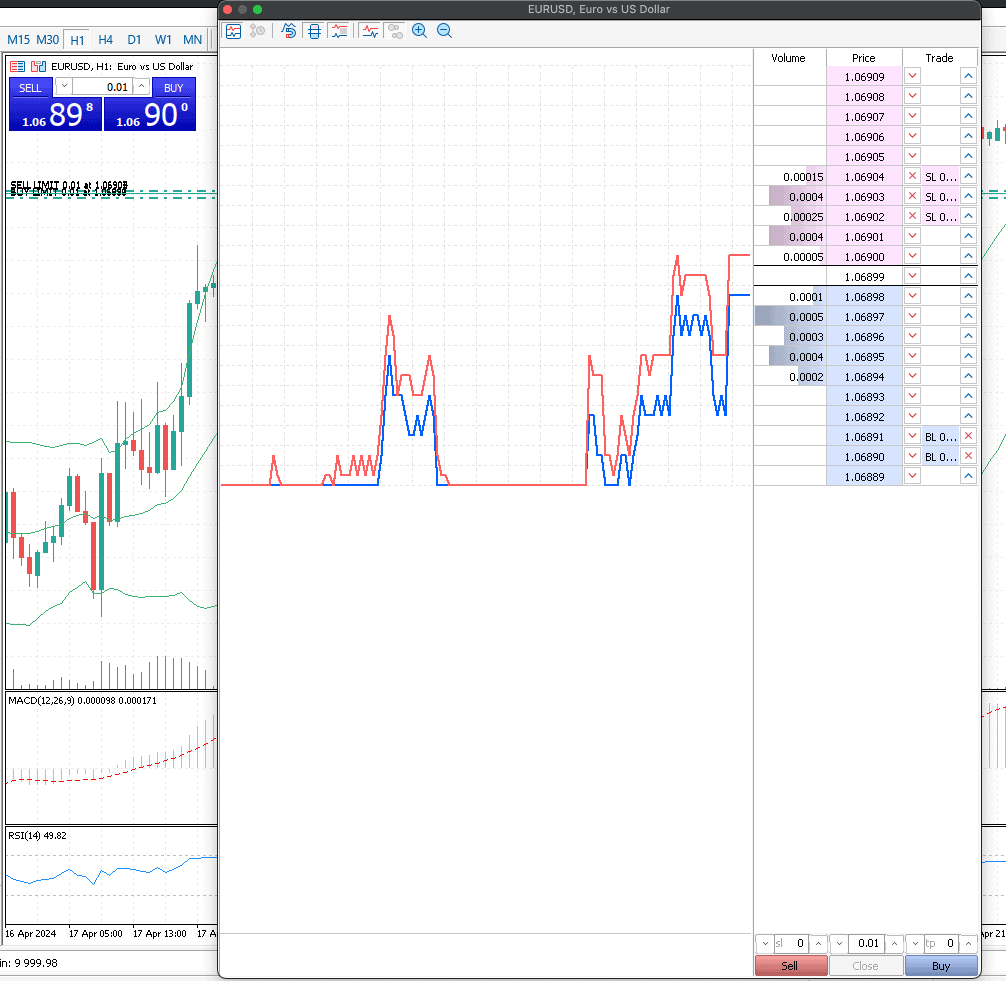This screenshot has width=1006, height=981.
Task: Click the red down arrow at price 1.06909
Action: (912, 76)
